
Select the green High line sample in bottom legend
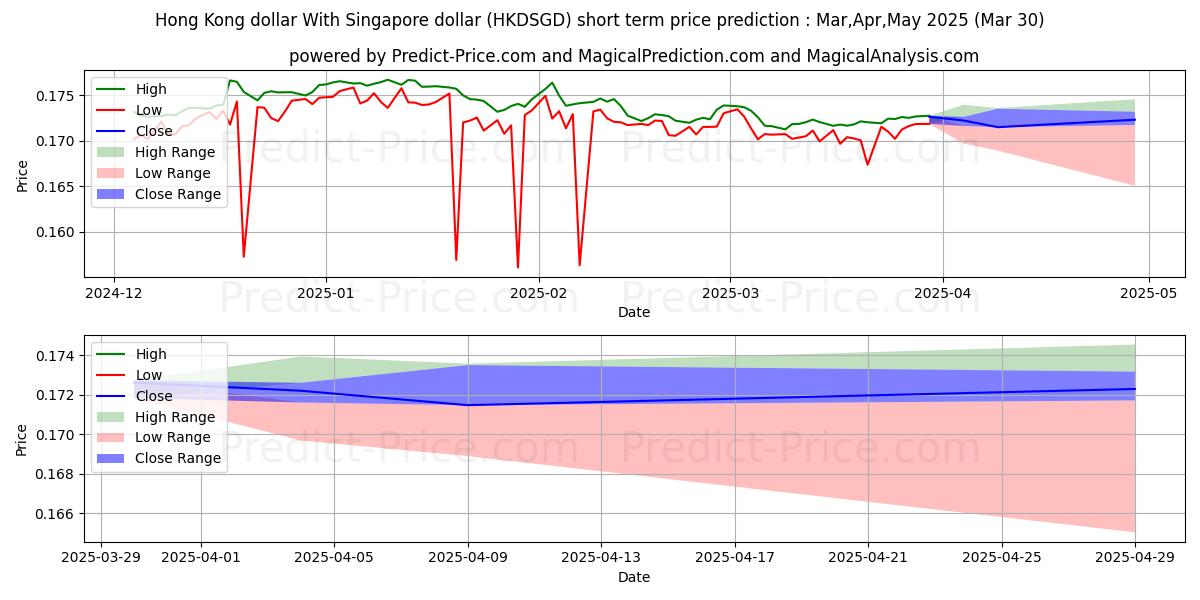[110, 353]
